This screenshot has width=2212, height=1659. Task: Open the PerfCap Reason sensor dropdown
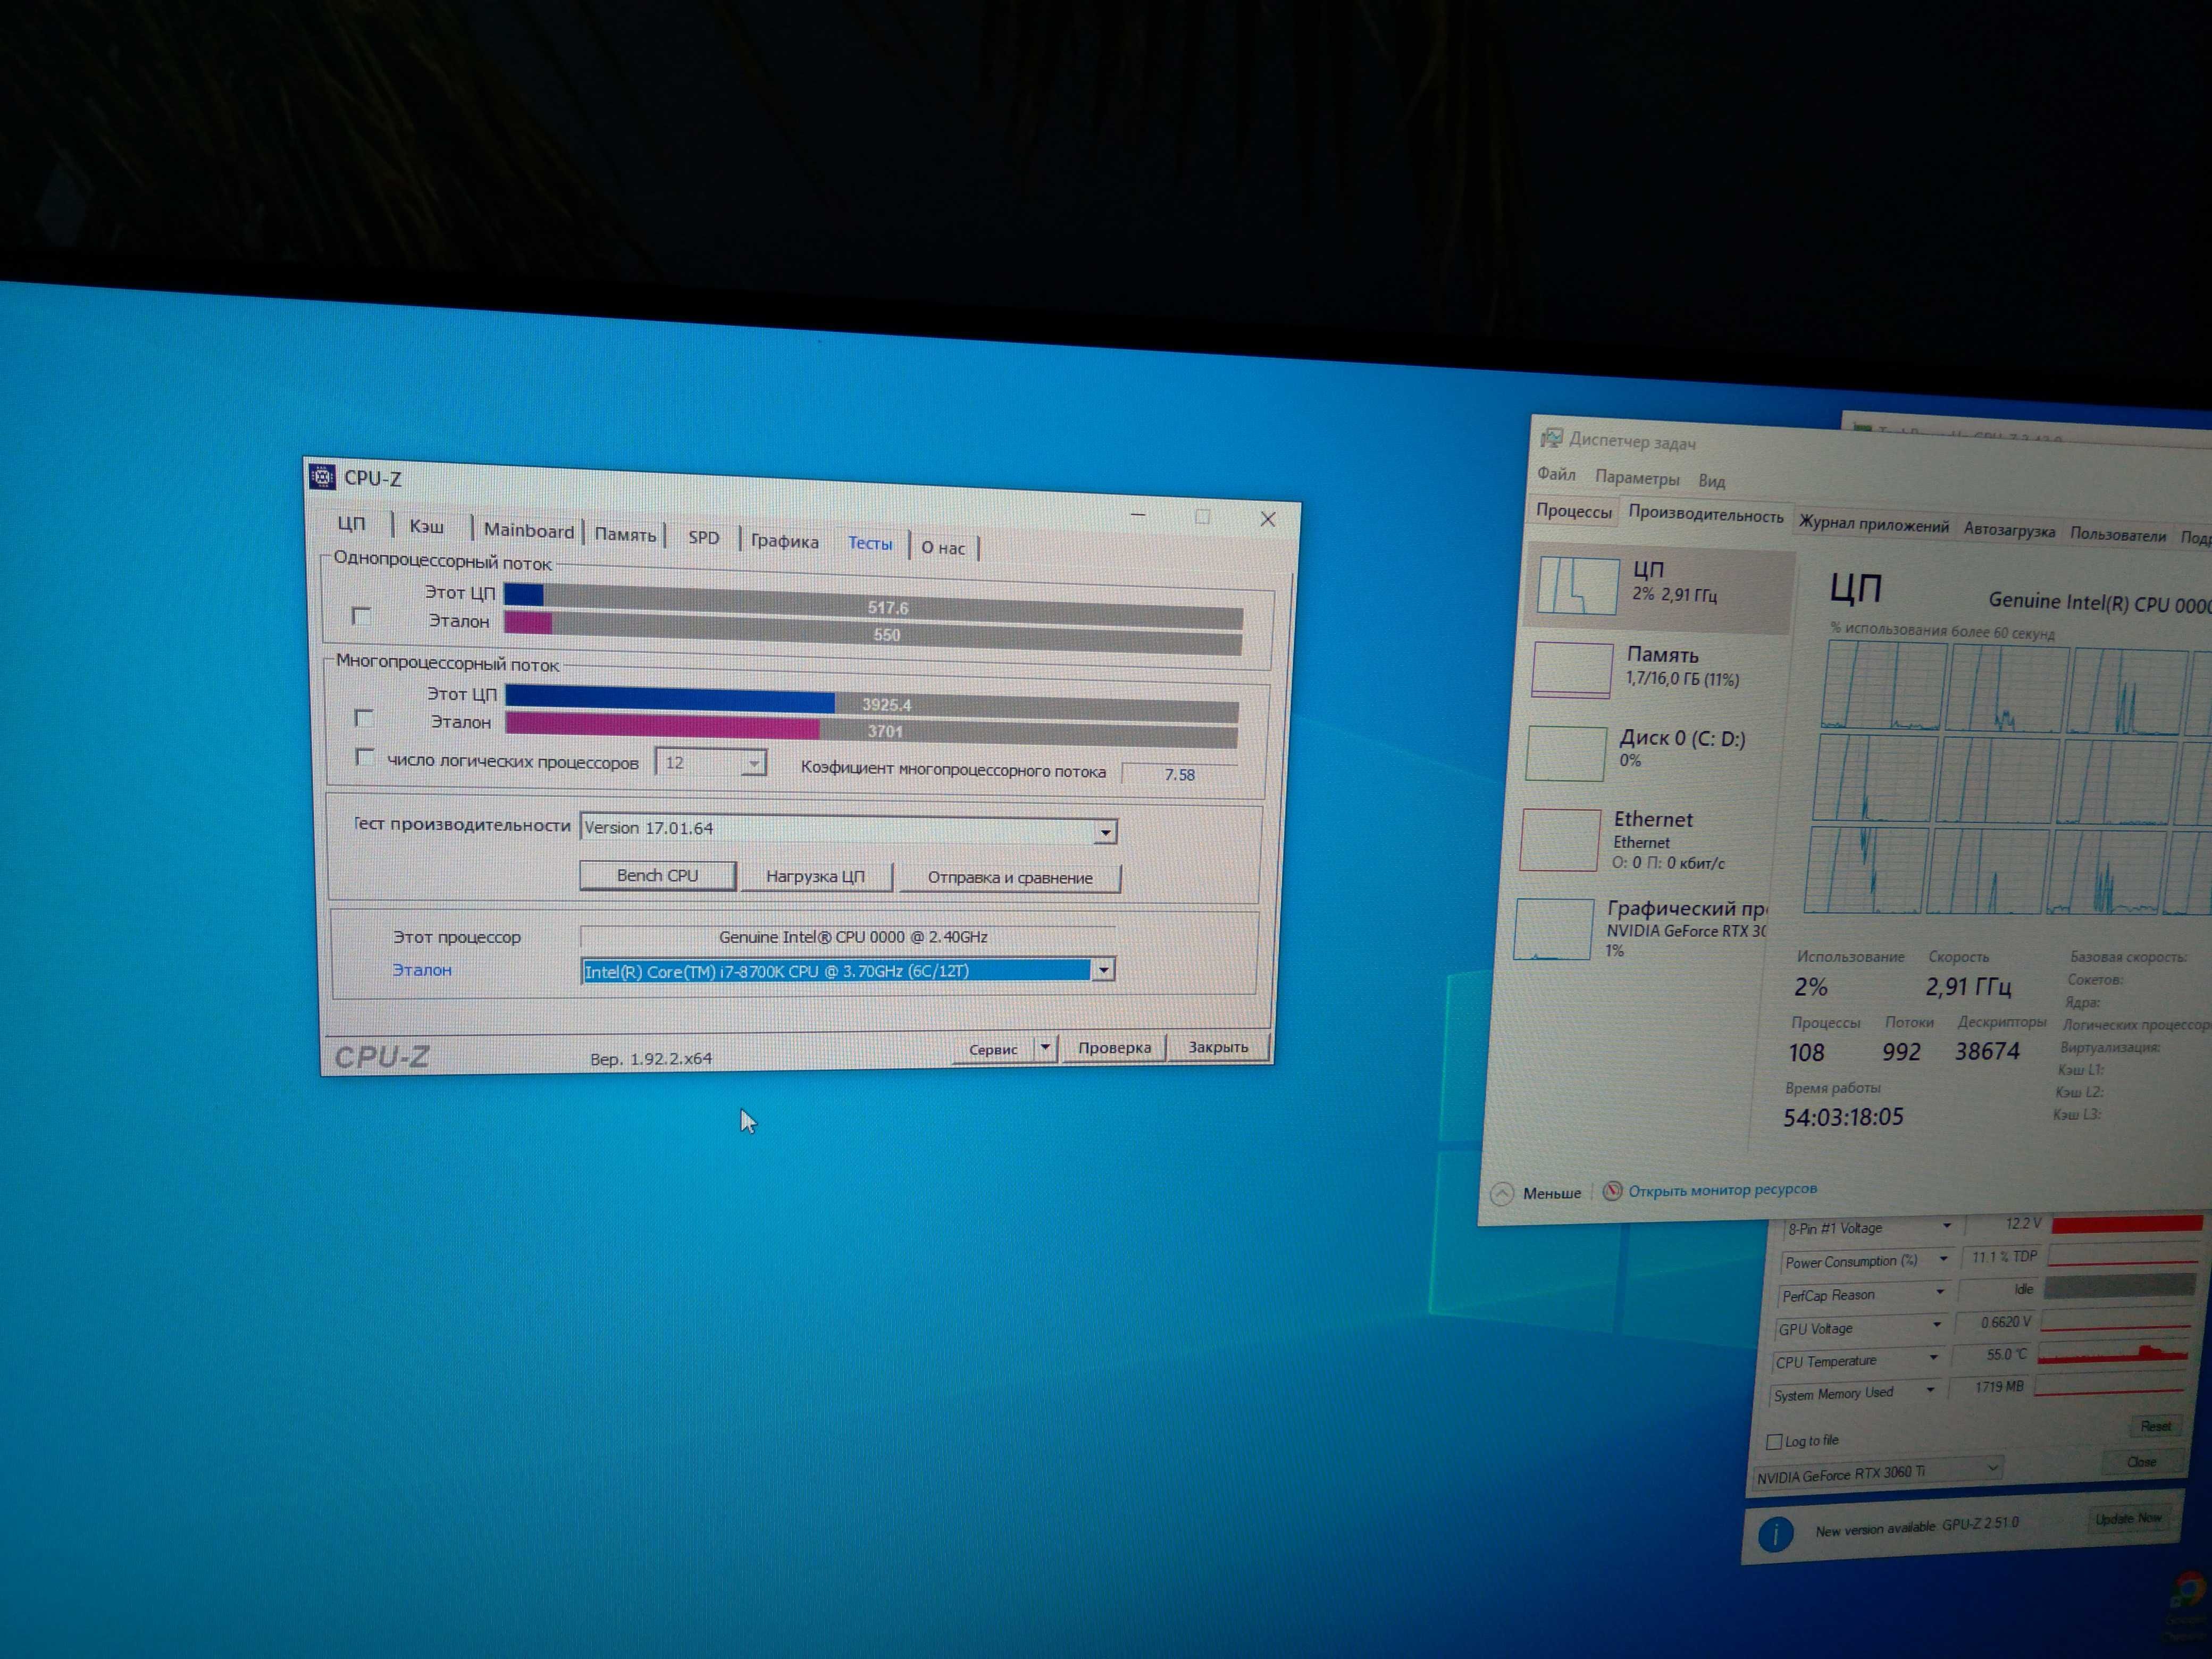[1940, 1292]
